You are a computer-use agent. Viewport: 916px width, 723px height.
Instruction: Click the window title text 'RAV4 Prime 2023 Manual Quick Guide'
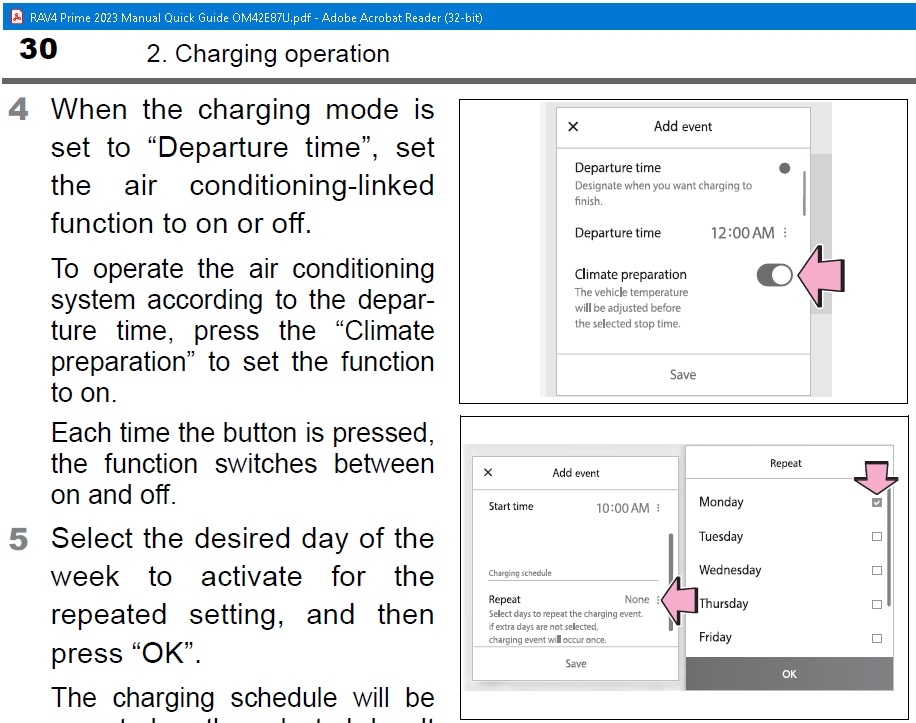(x=130, y=18)
